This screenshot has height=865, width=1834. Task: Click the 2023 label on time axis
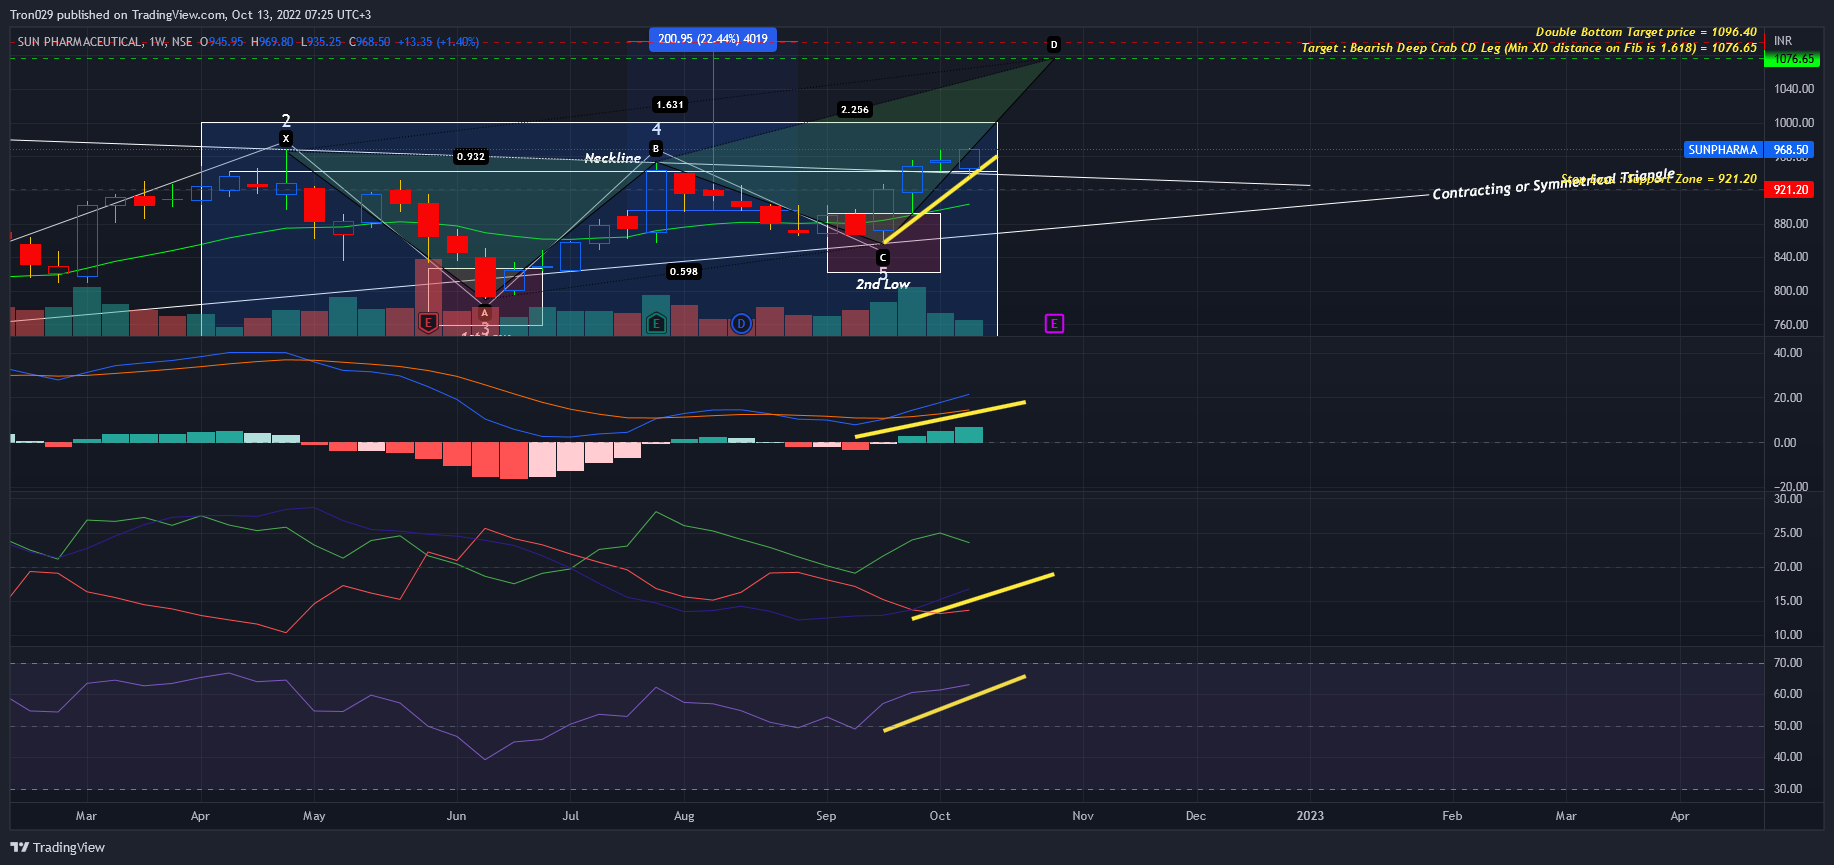(x=1310, y=816)
